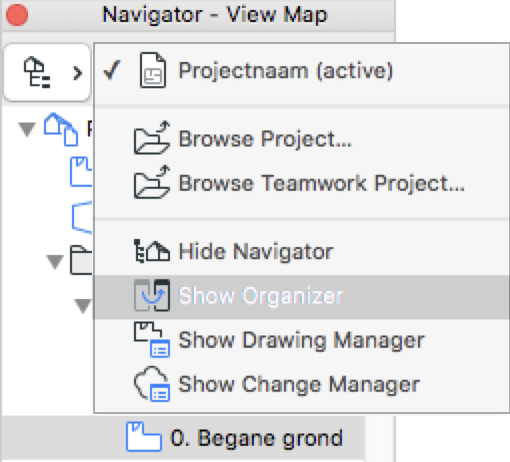Collapse the folder's disclosure triangle
Image resolution: width=510 pixels, height=462 pixels.
click(x=55, y=261)
